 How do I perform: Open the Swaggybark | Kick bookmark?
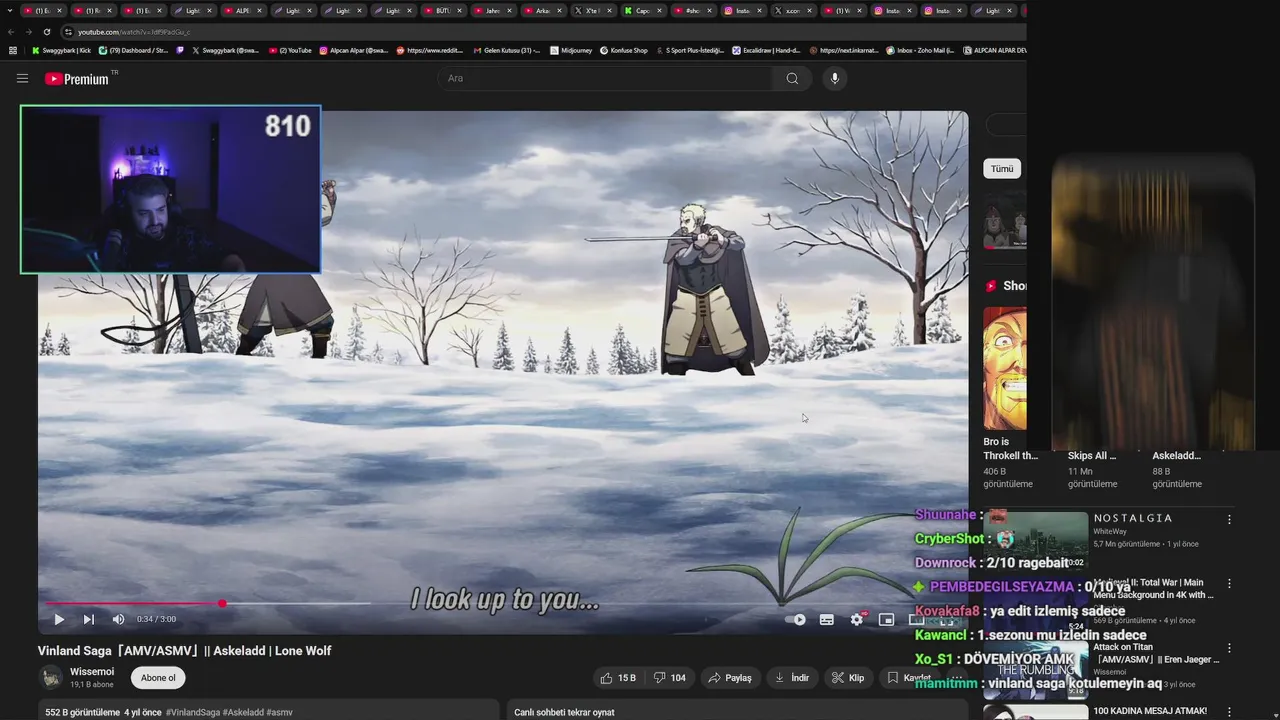coord(60,50)
